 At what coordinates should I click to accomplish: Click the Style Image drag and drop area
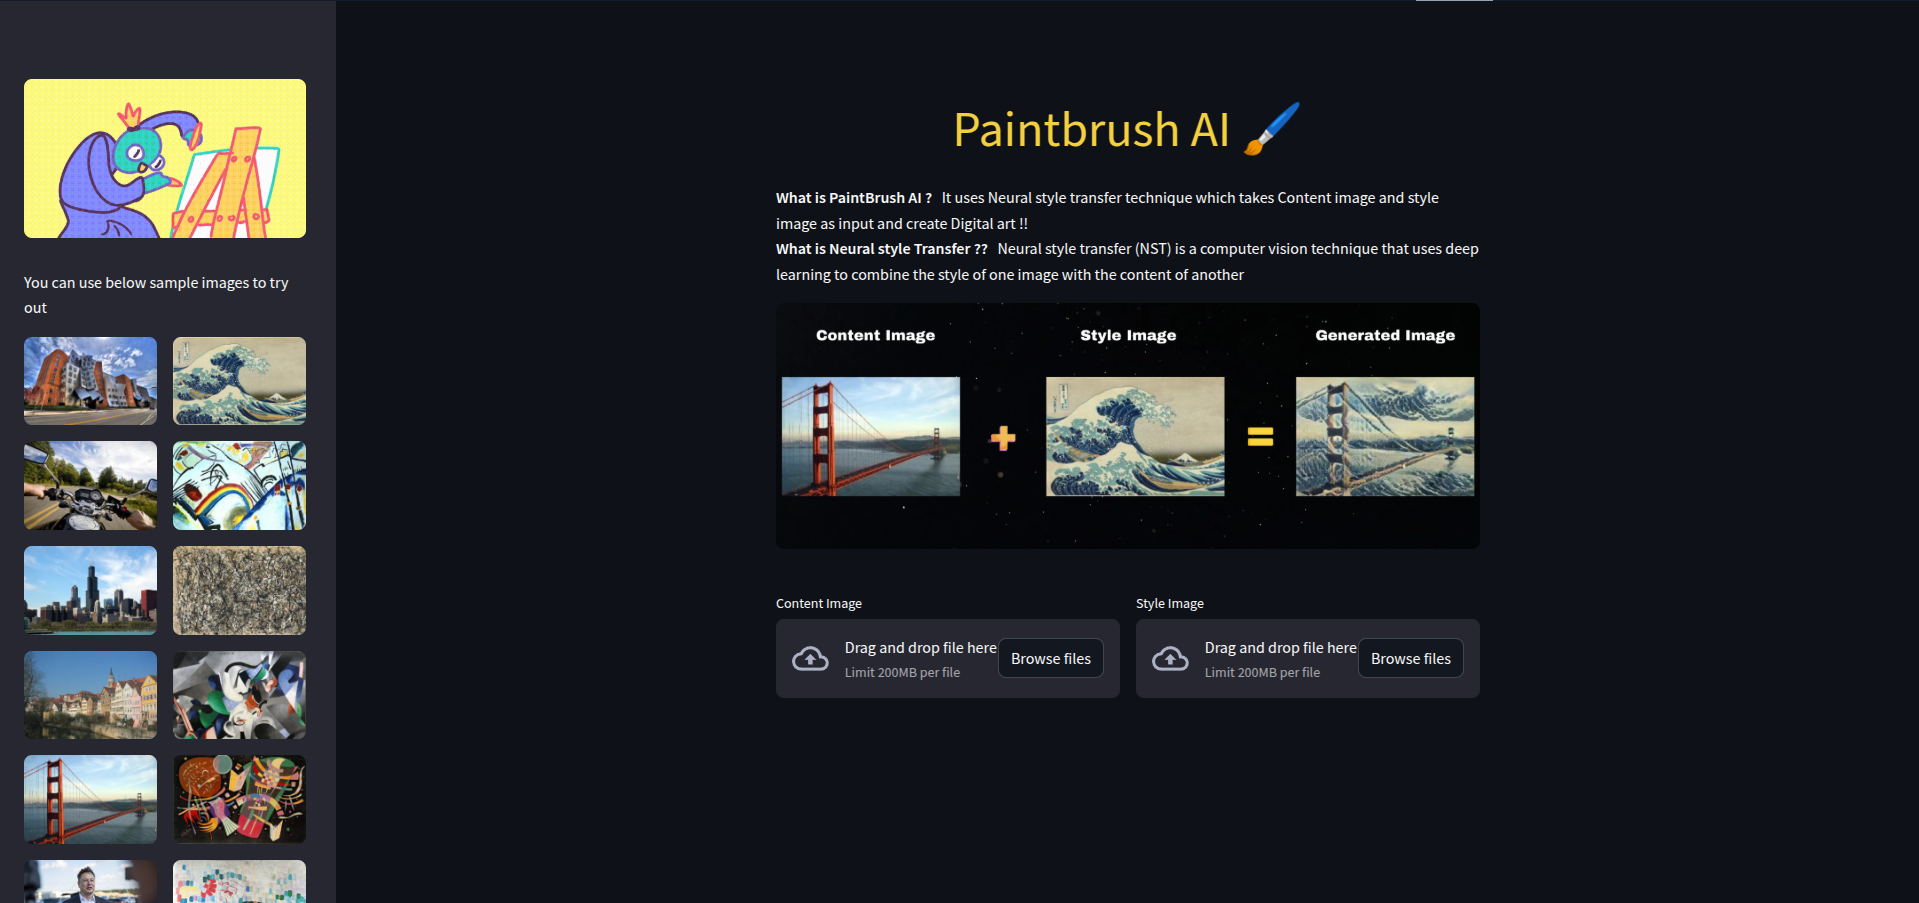click(1308, 658)
